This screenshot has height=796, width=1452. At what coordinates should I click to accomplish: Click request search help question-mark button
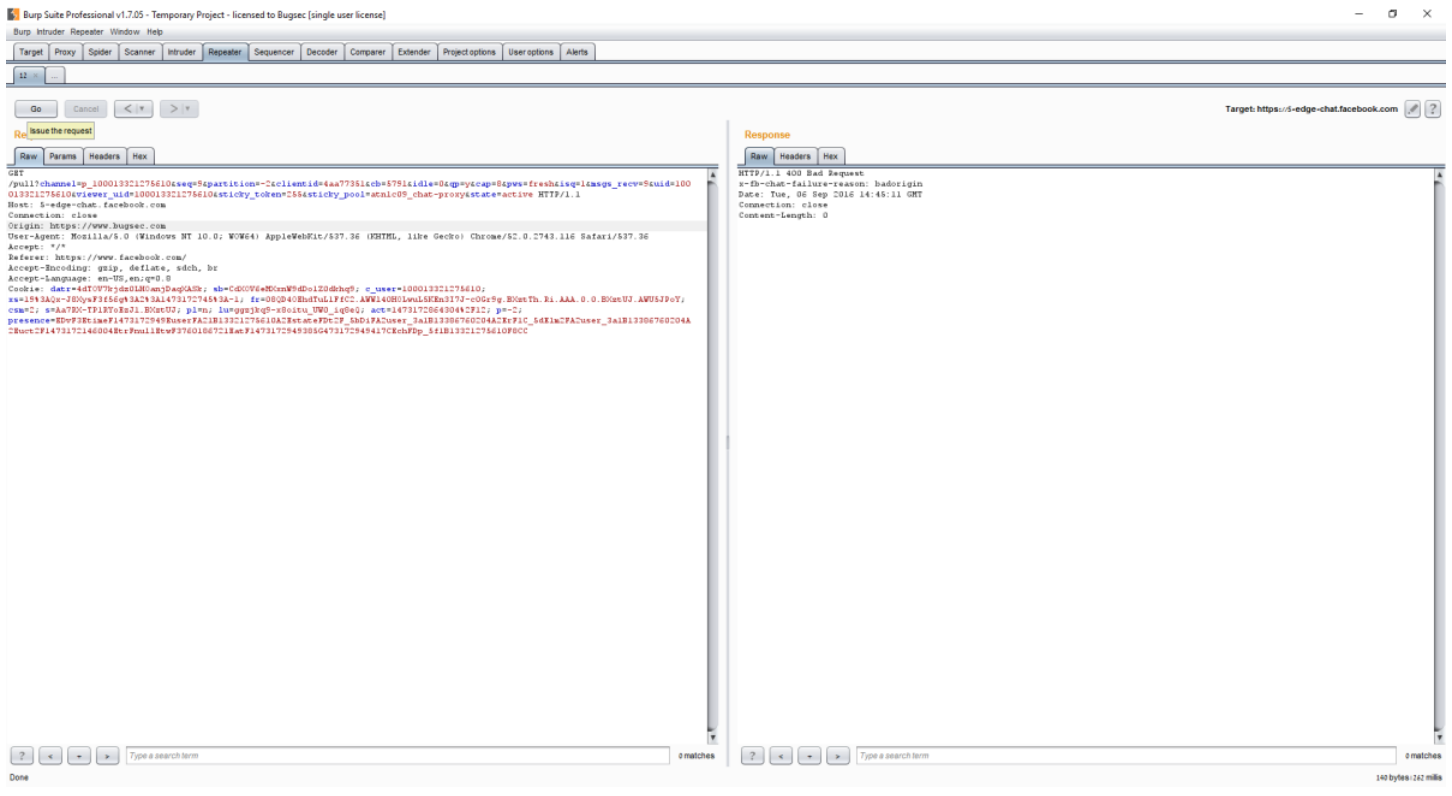pyautogui.click(x=23, y=755)
